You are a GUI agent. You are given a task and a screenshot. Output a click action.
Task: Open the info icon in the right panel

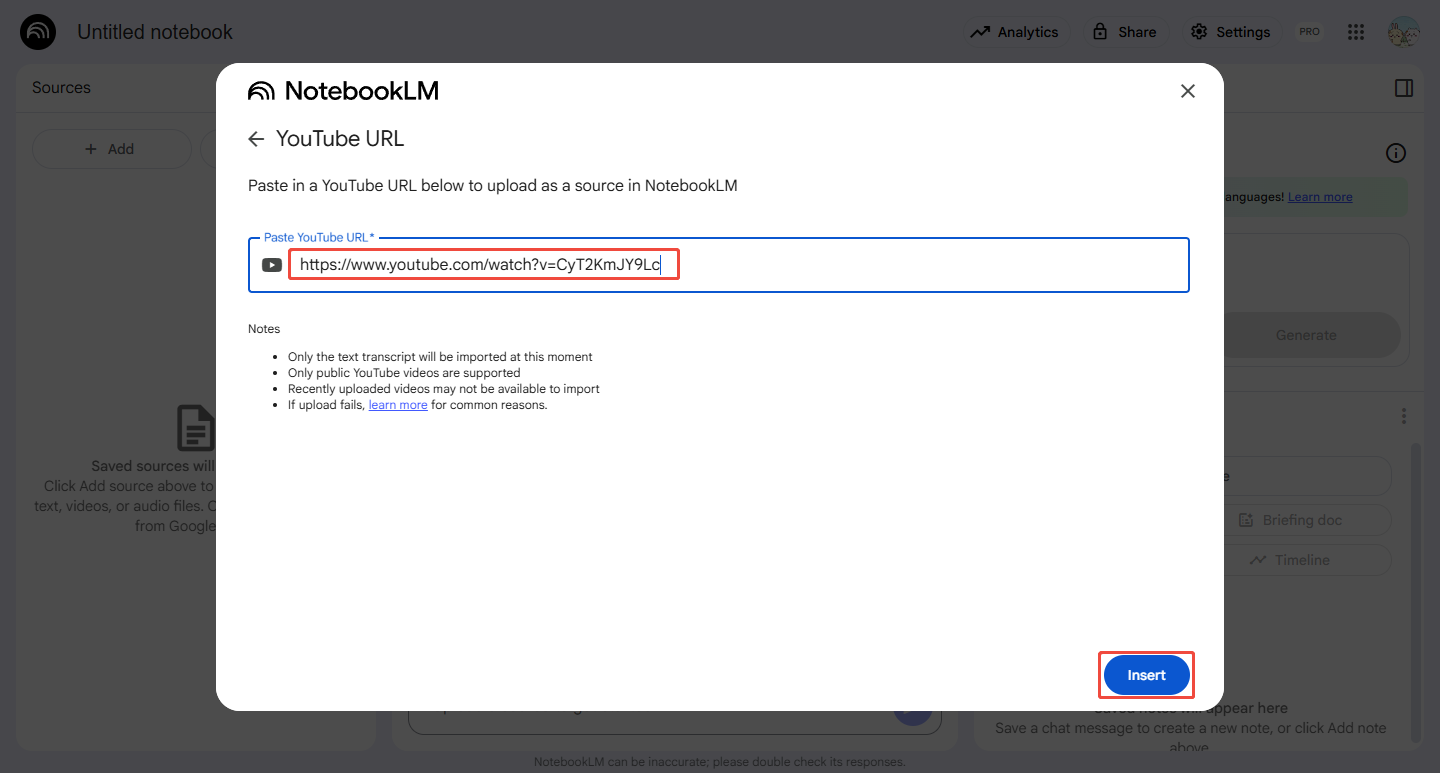(1396, 153)
